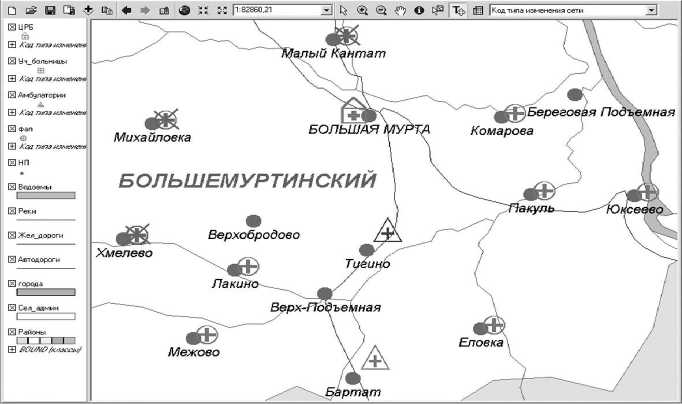The height and width of the screenshot is (404, 682).
Task: Click the crossed-out medical symbol at Хмелево
Action: (x=137, y=234)
